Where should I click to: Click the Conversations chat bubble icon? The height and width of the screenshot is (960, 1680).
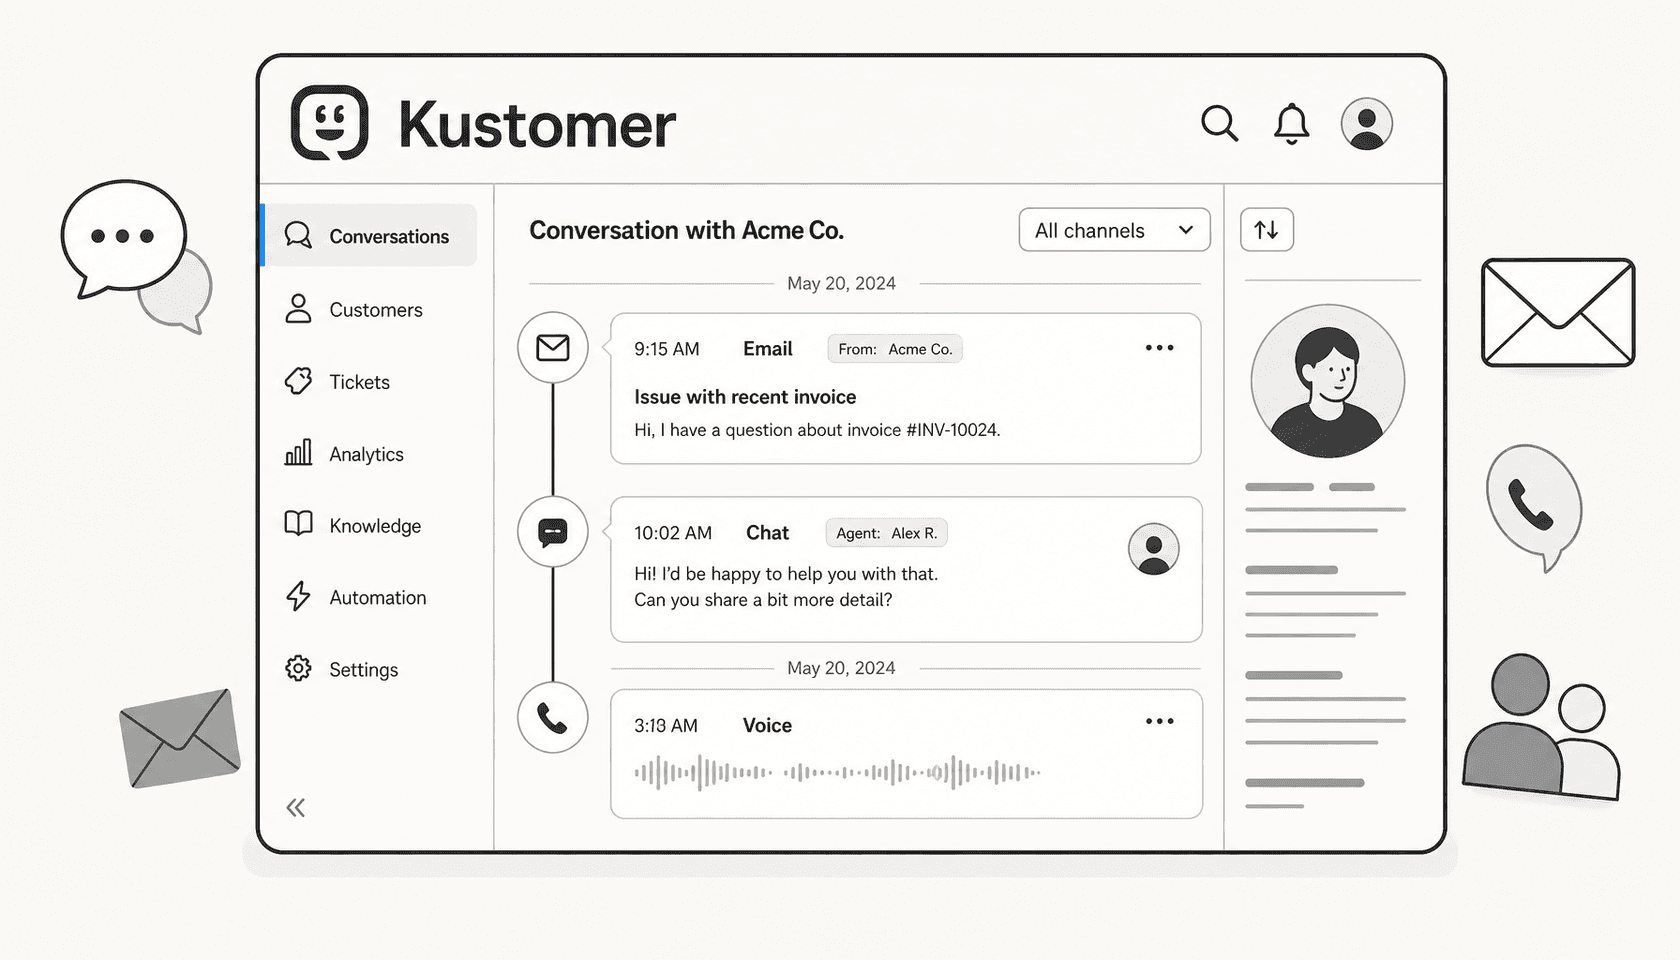click(298, 235)
